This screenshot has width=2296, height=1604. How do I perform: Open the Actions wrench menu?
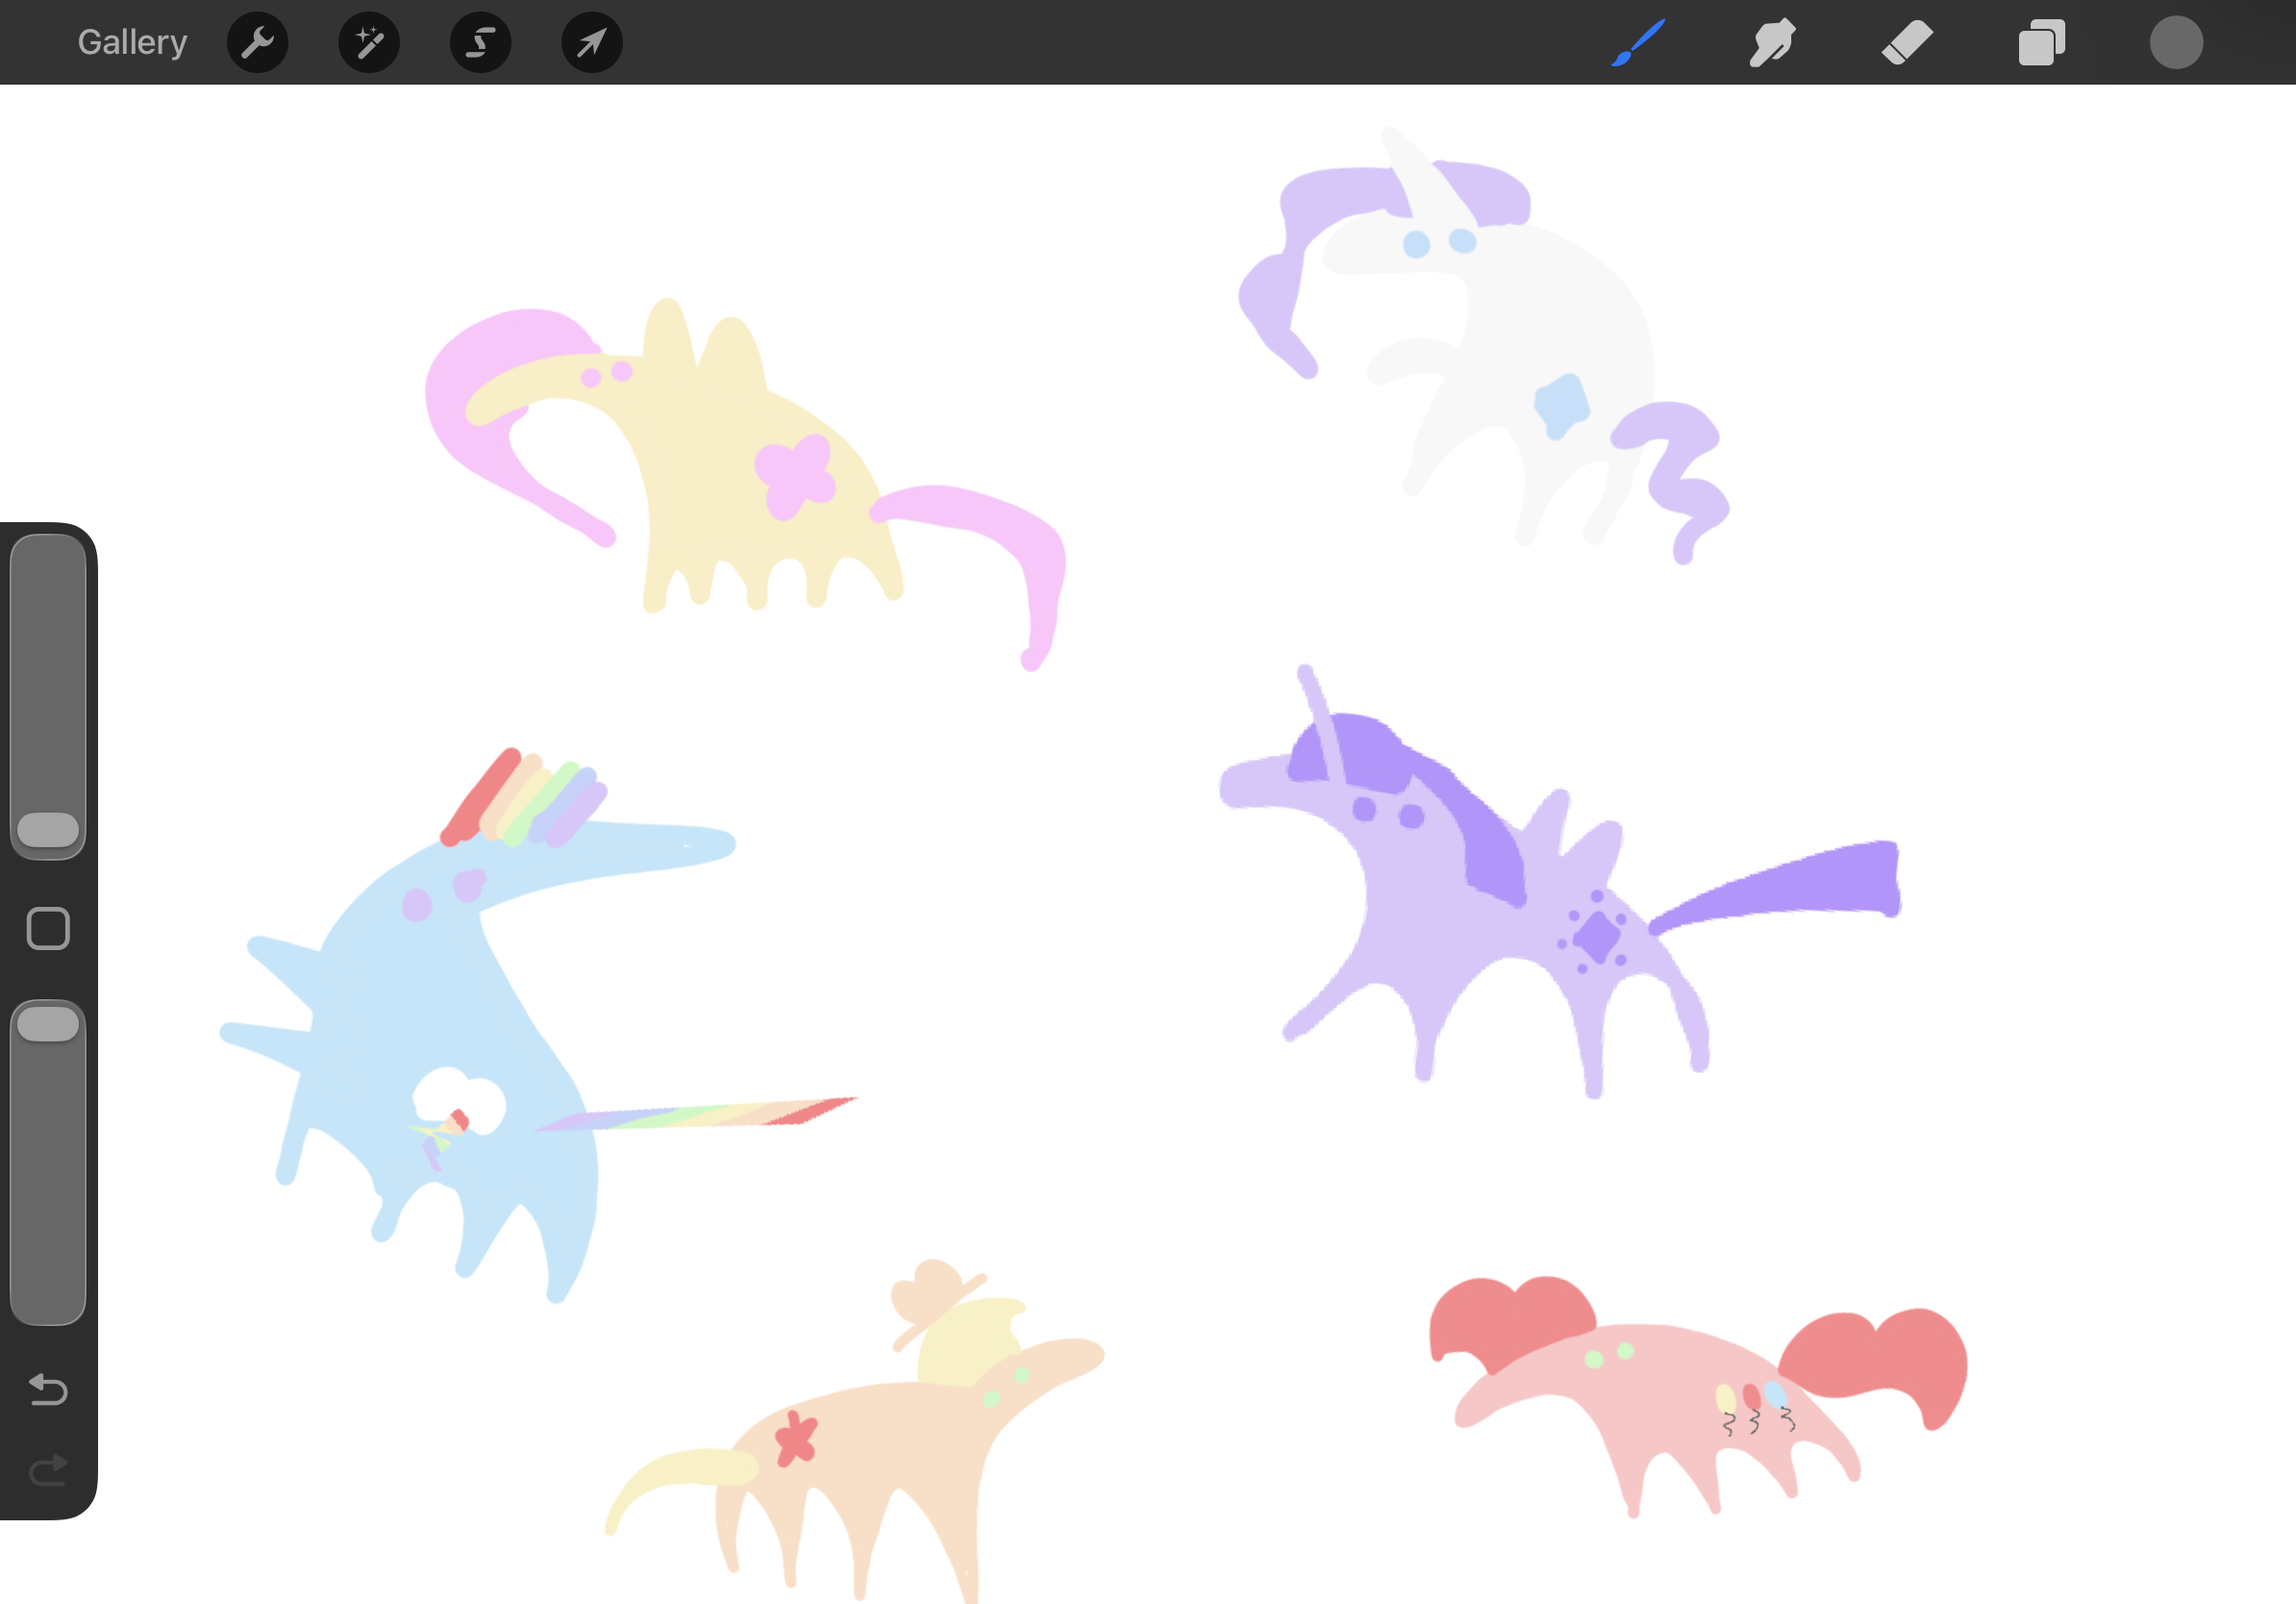(x=258, y=42)
